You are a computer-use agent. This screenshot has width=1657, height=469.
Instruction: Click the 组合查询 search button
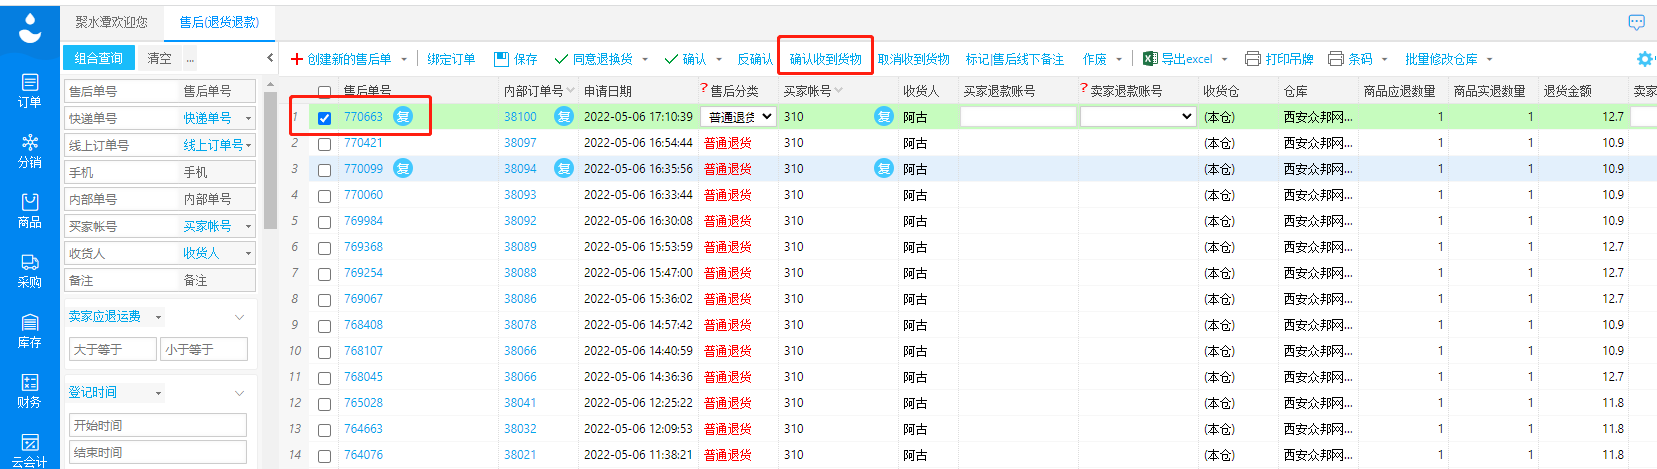[x=99, y=58]
